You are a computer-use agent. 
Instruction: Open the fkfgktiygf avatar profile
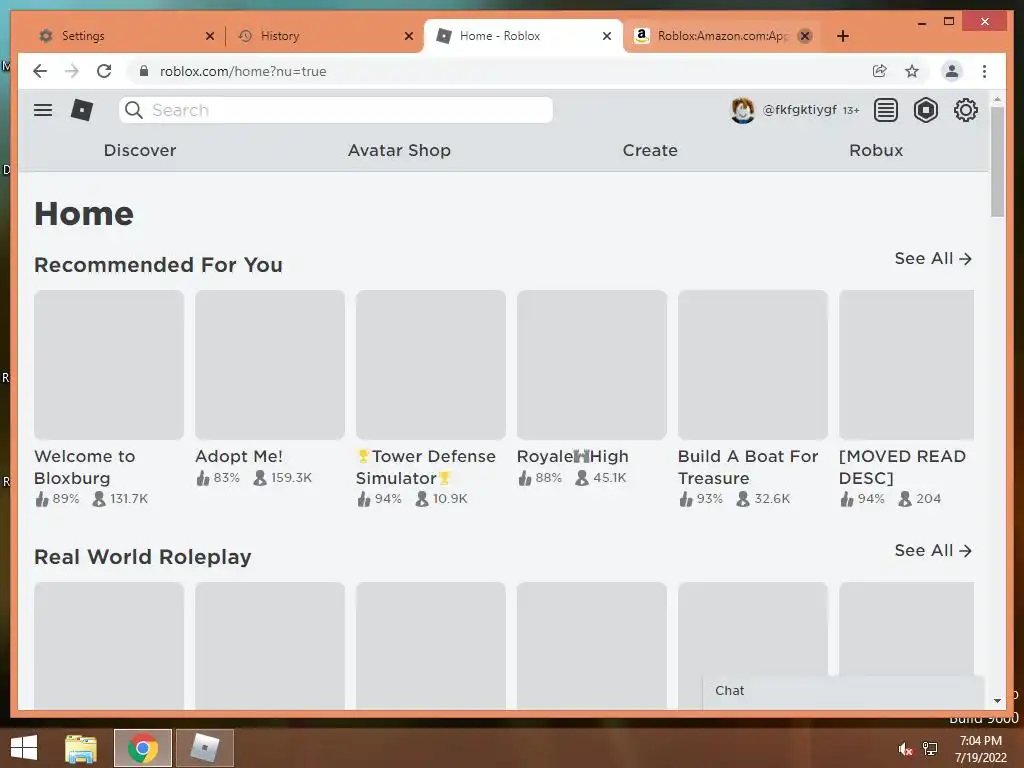743,110
